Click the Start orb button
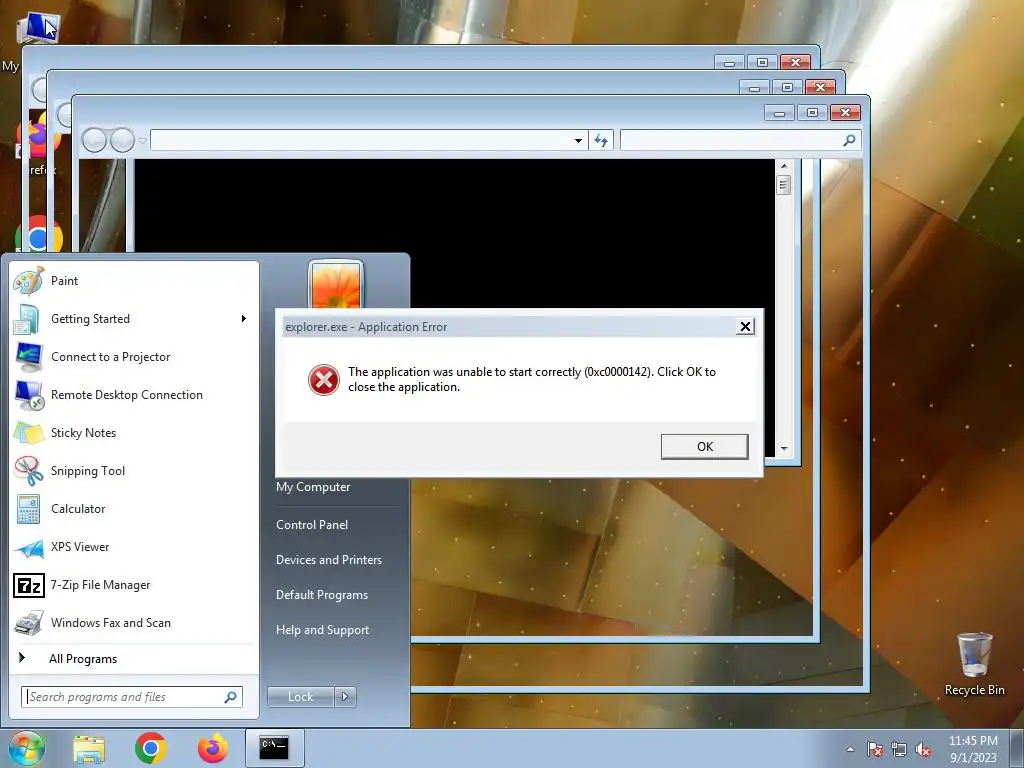 (26, 748)
